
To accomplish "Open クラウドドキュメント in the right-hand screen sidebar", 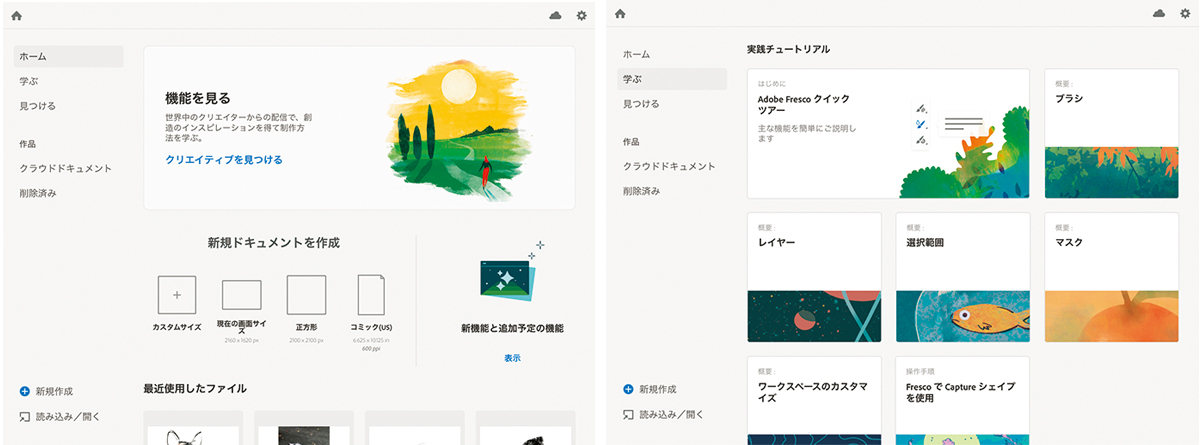I will 669,166.
